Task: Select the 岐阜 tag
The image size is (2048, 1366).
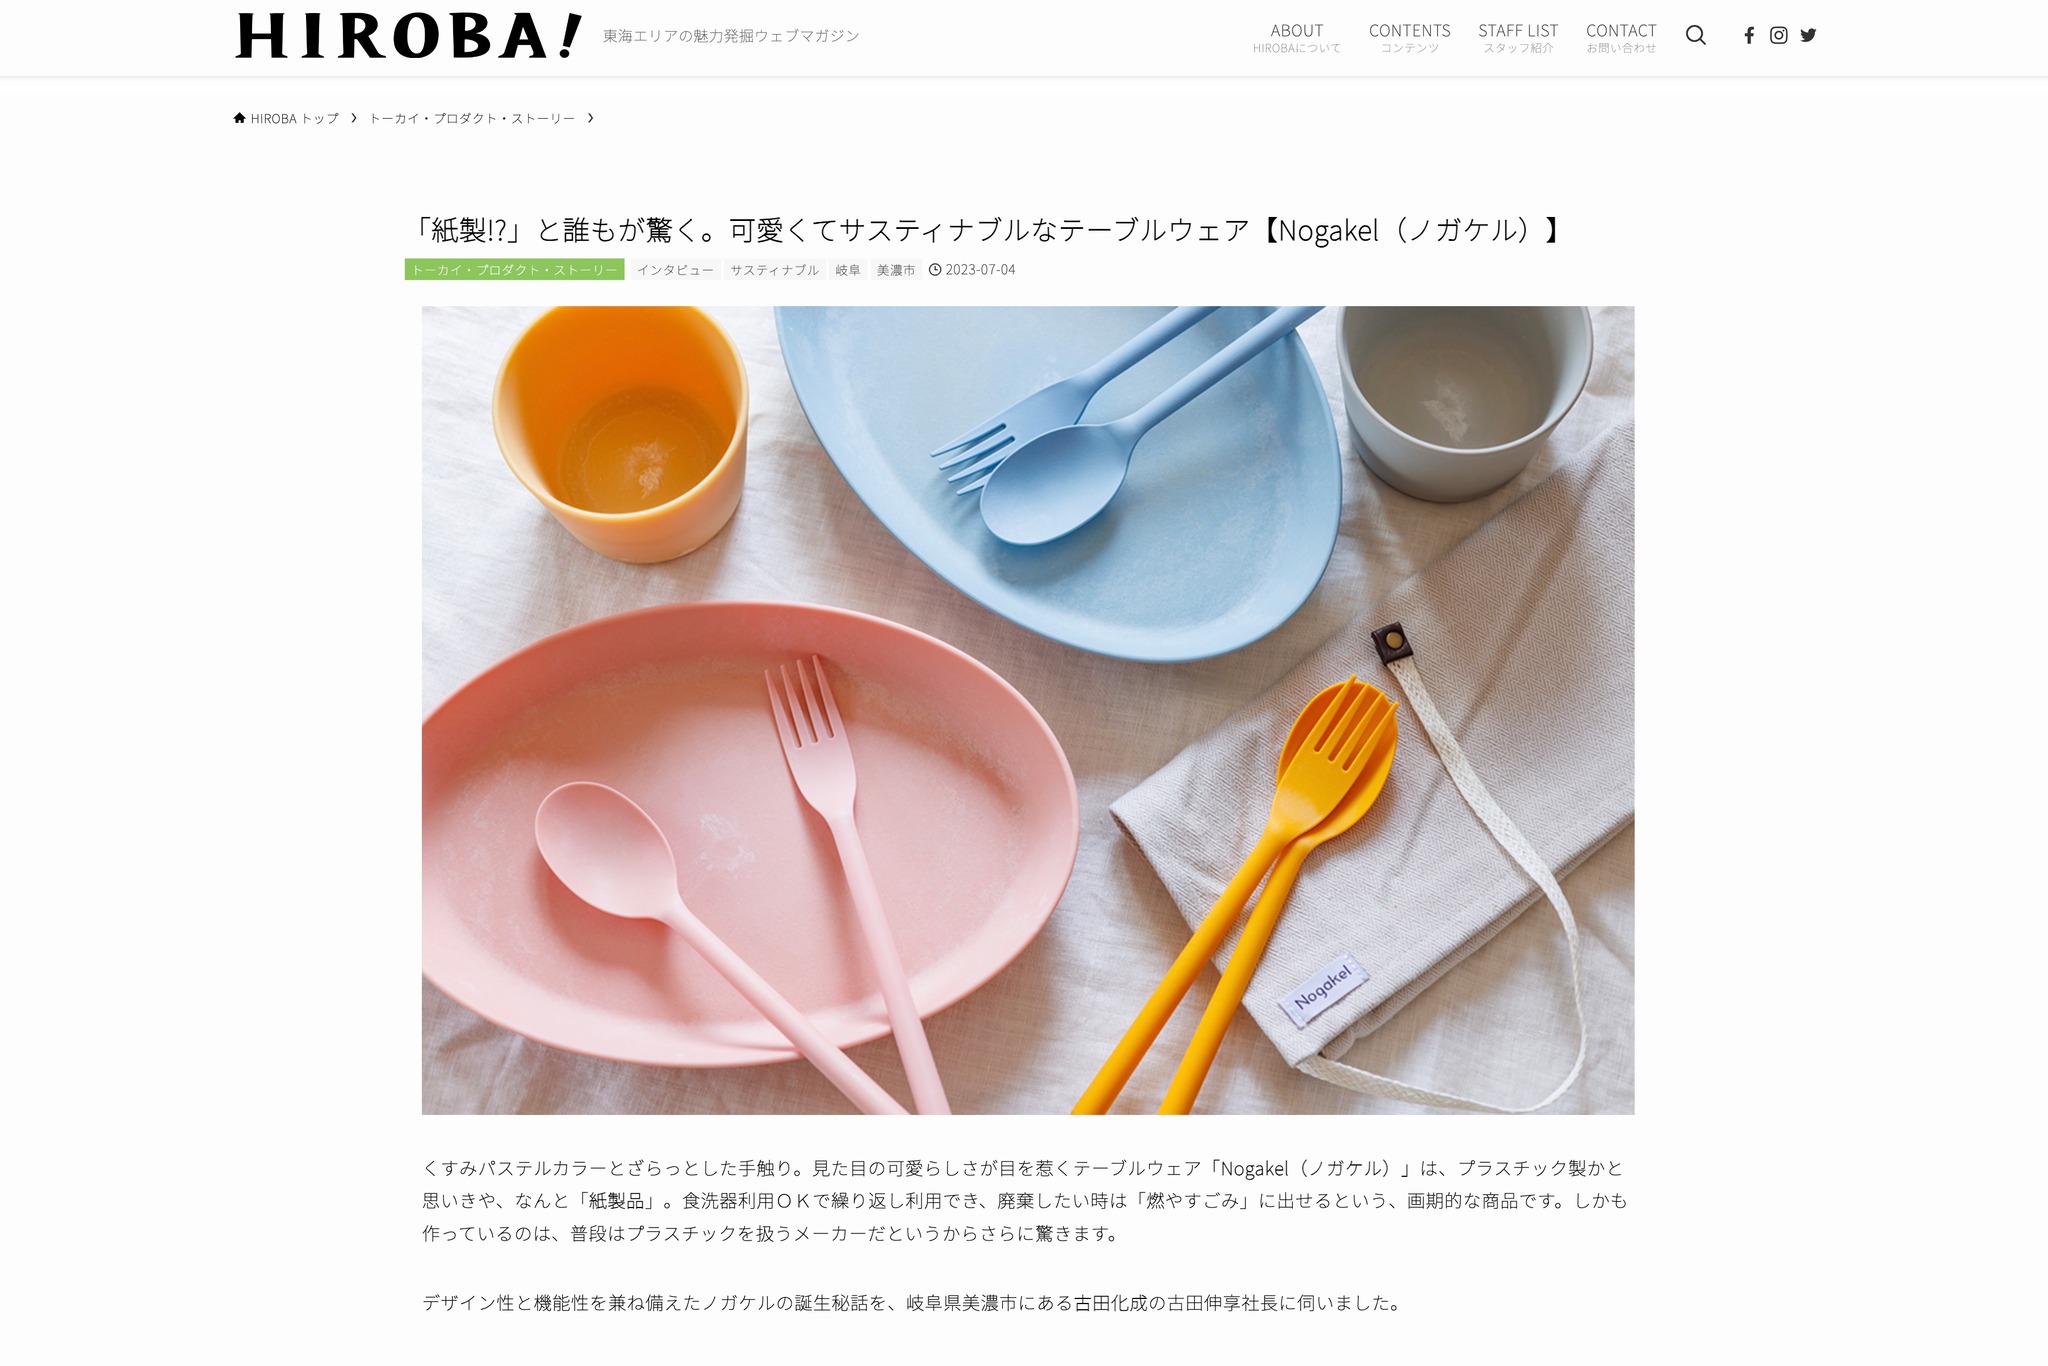Action: click(848, 270)
